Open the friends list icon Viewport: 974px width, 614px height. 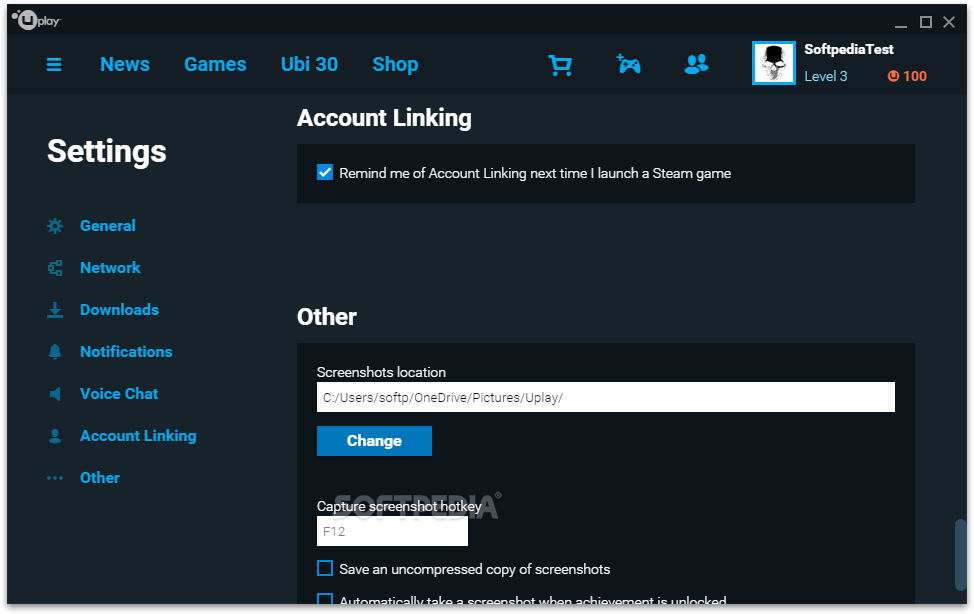696,64
